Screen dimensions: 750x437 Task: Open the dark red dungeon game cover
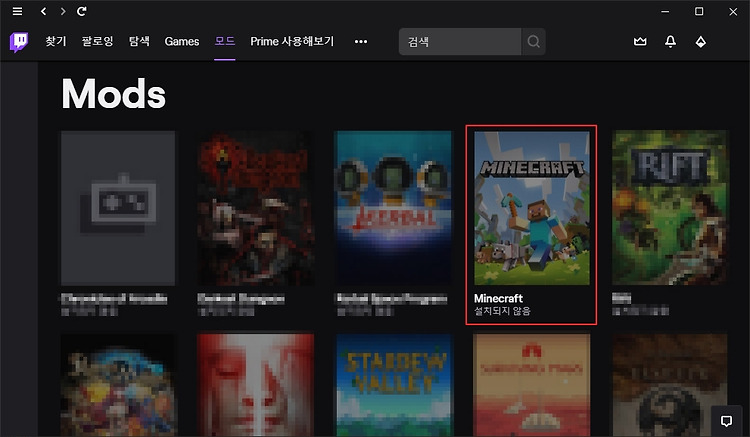click(255, 208)
